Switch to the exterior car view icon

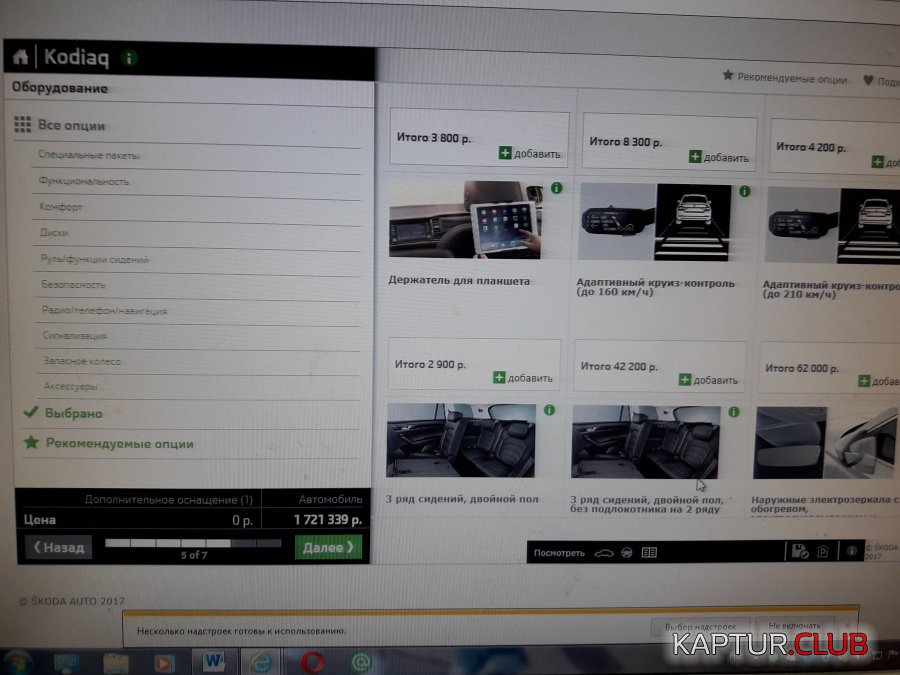(x=604, y=553)
